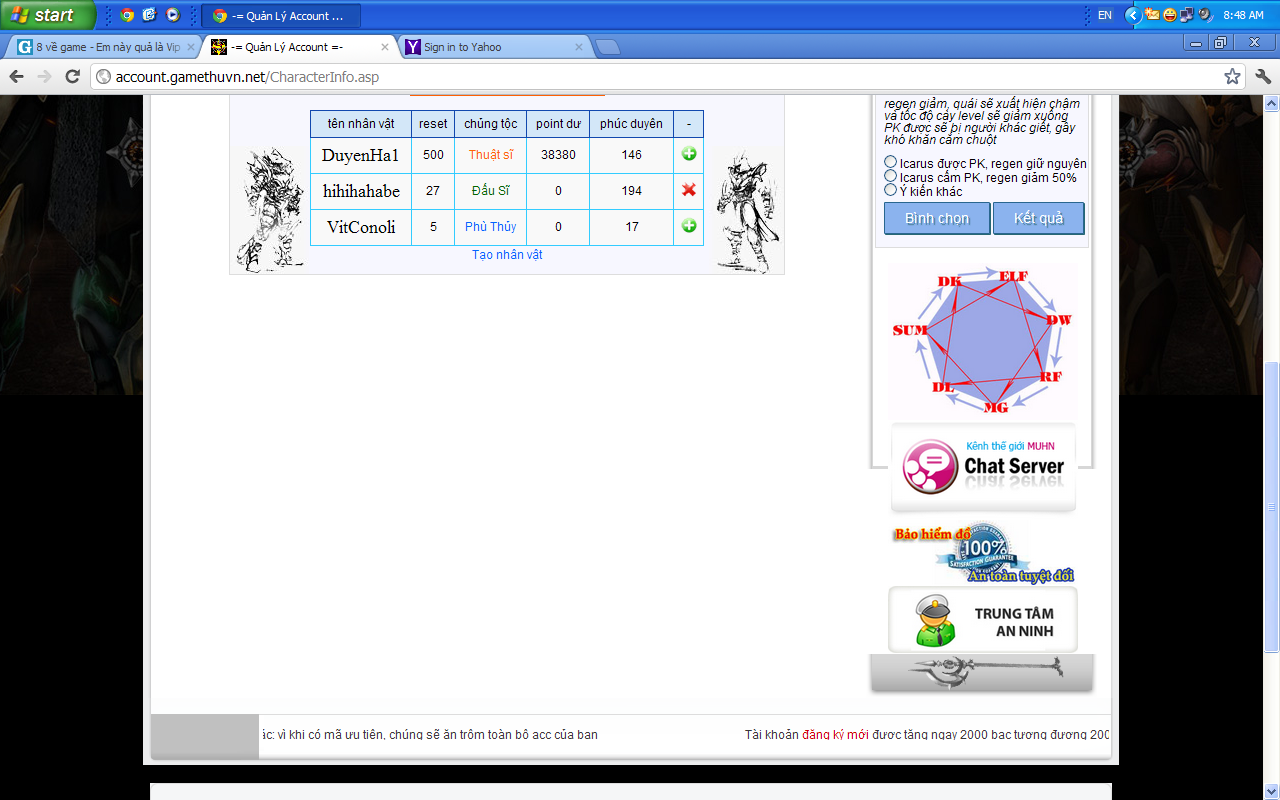Open the Chat Server banner
1280x800 pixels.
click(x=983, y=467)
